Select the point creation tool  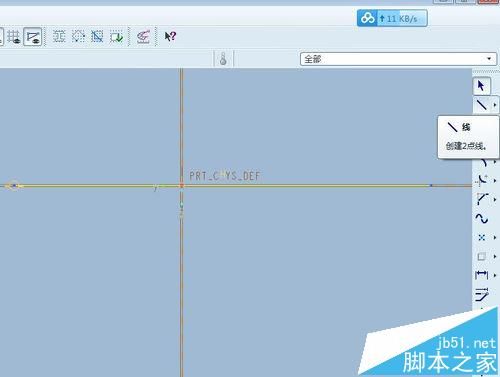click(482, 237)
